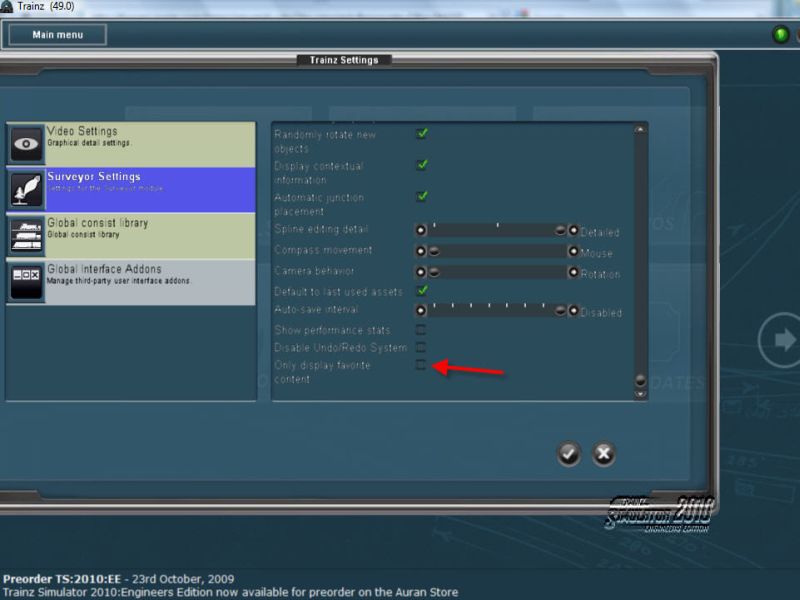This screenshot has width=800, height=600.
Task: Click the settings list scrollbar thumb
Action: (640, 380)
